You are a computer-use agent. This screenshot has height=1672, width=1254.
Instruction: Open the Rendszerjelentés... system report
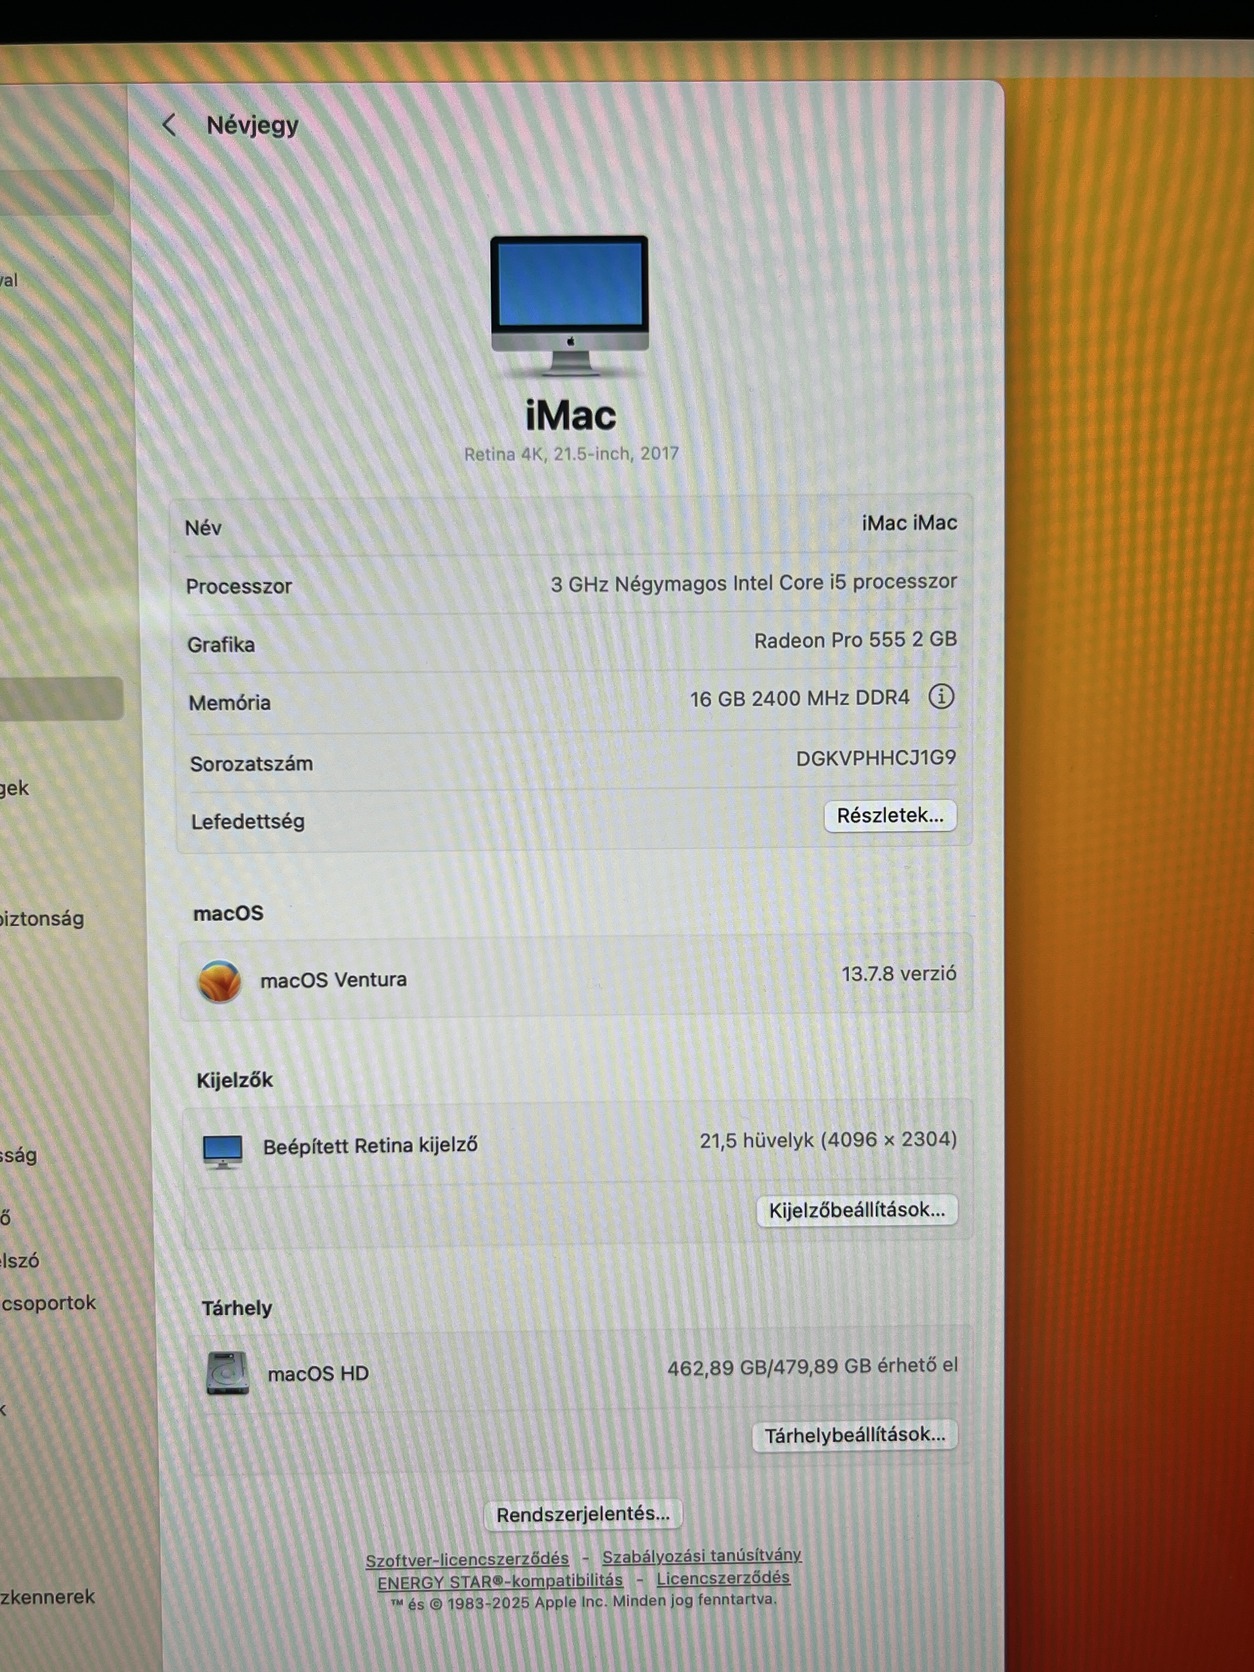(x=583, y=1514)
